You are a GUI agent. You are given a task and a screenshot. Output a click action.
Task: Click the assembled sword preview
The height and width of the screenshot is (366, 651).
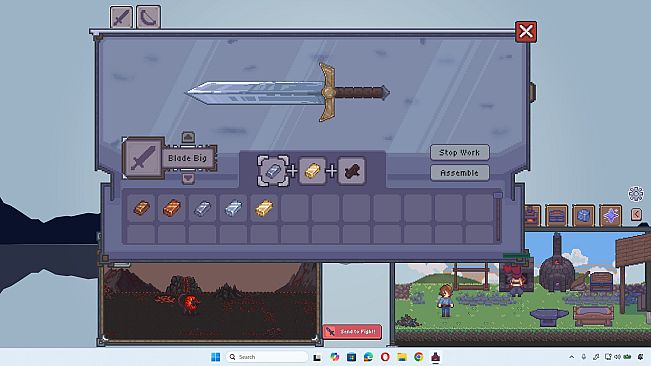click(287, 92)
